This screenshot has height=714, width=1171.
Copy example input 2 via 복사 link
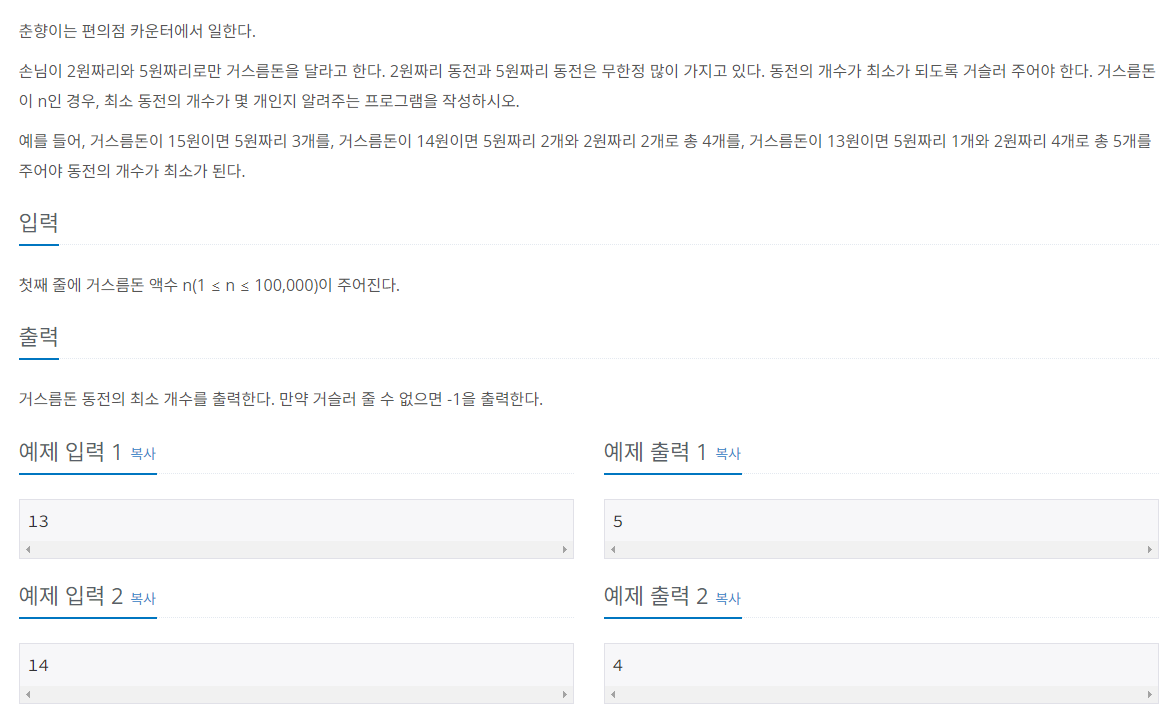click(143, 598)
